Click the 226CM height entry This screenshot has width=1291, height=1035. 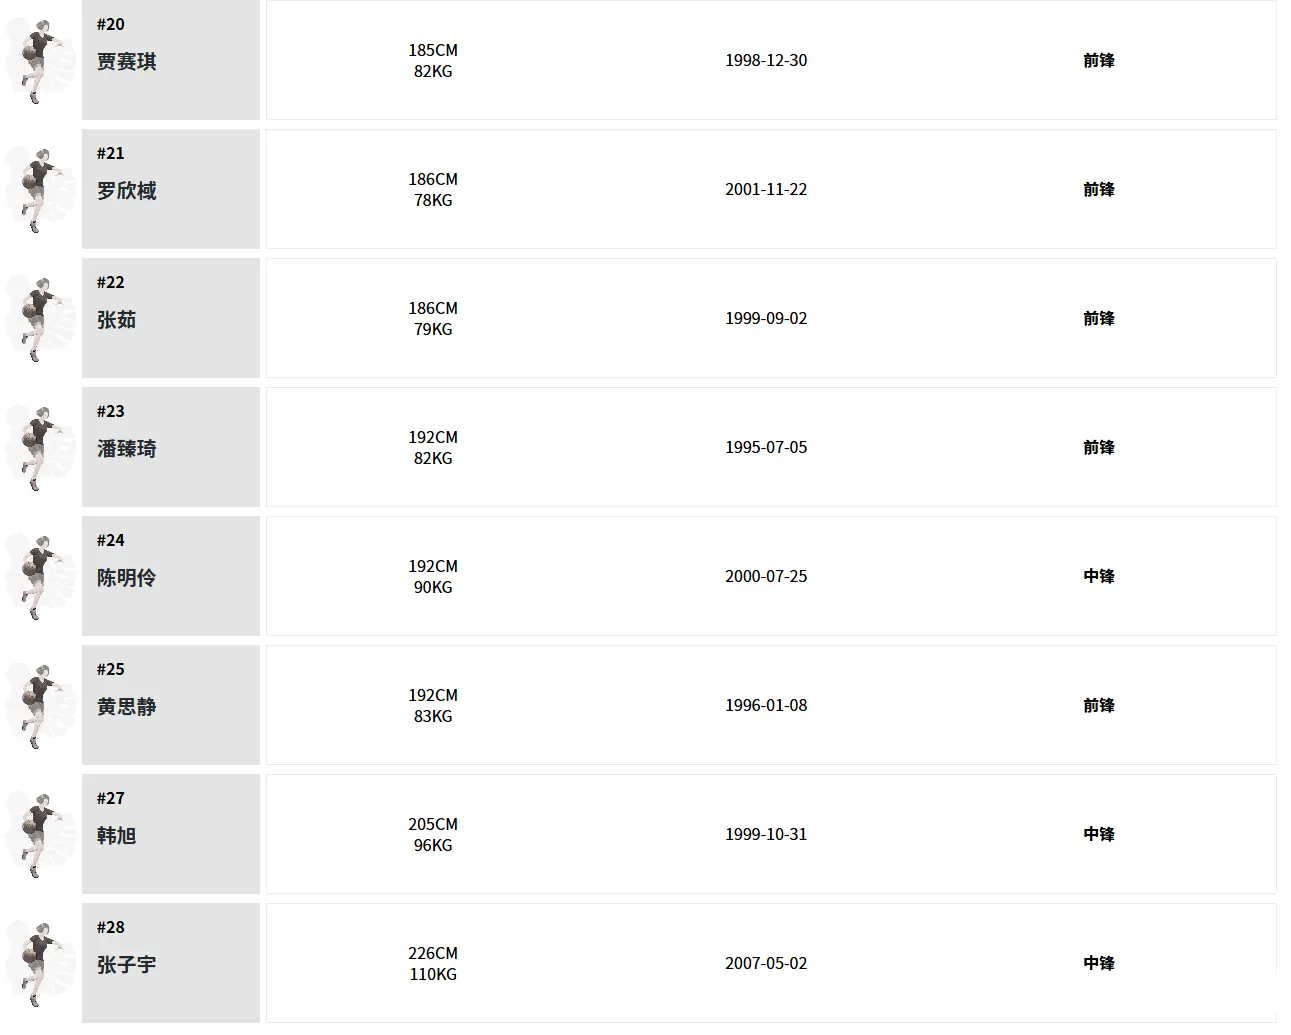[433, 953]
